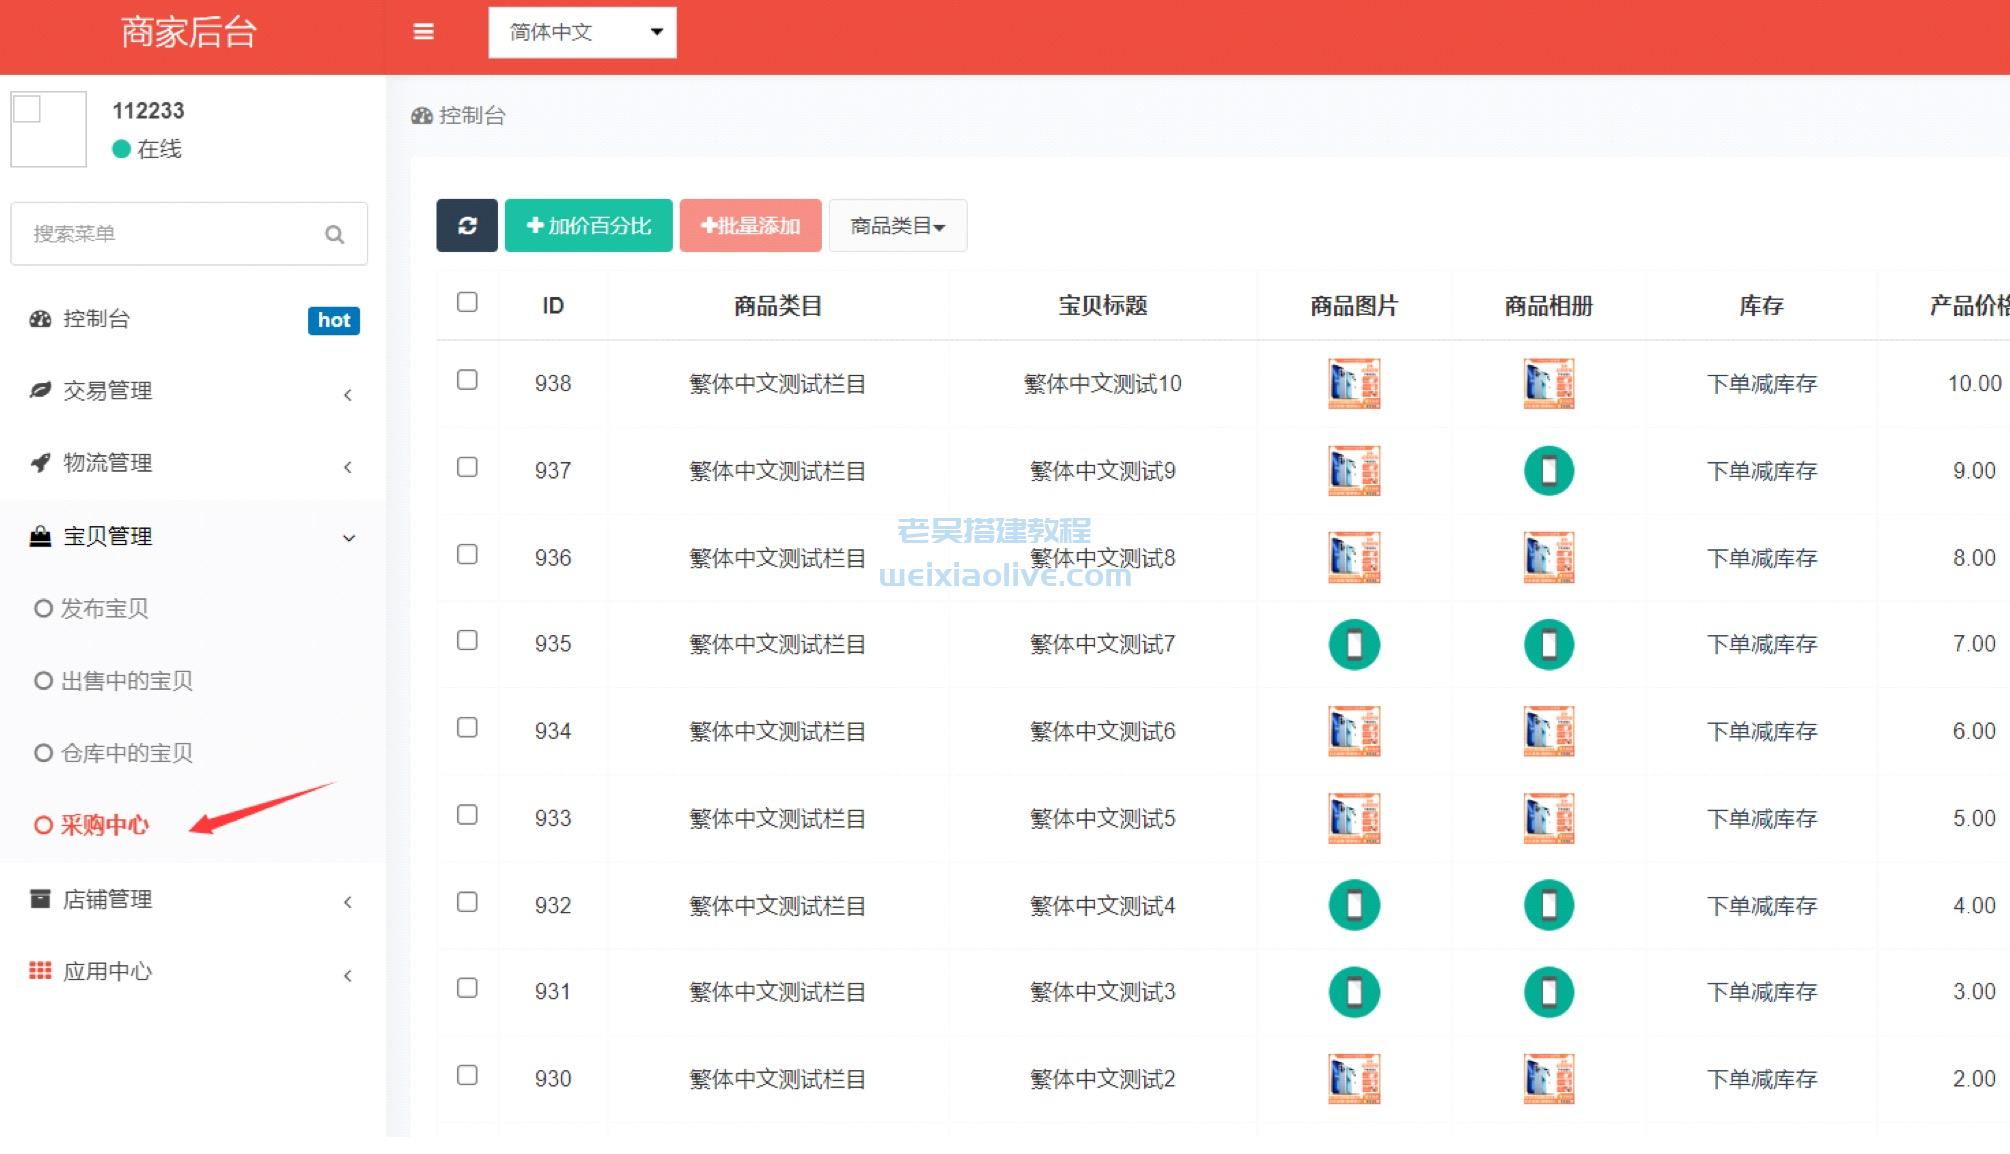
Task: Go to 出售中的宝贝 submenu item
Action: tap(126, 681)
